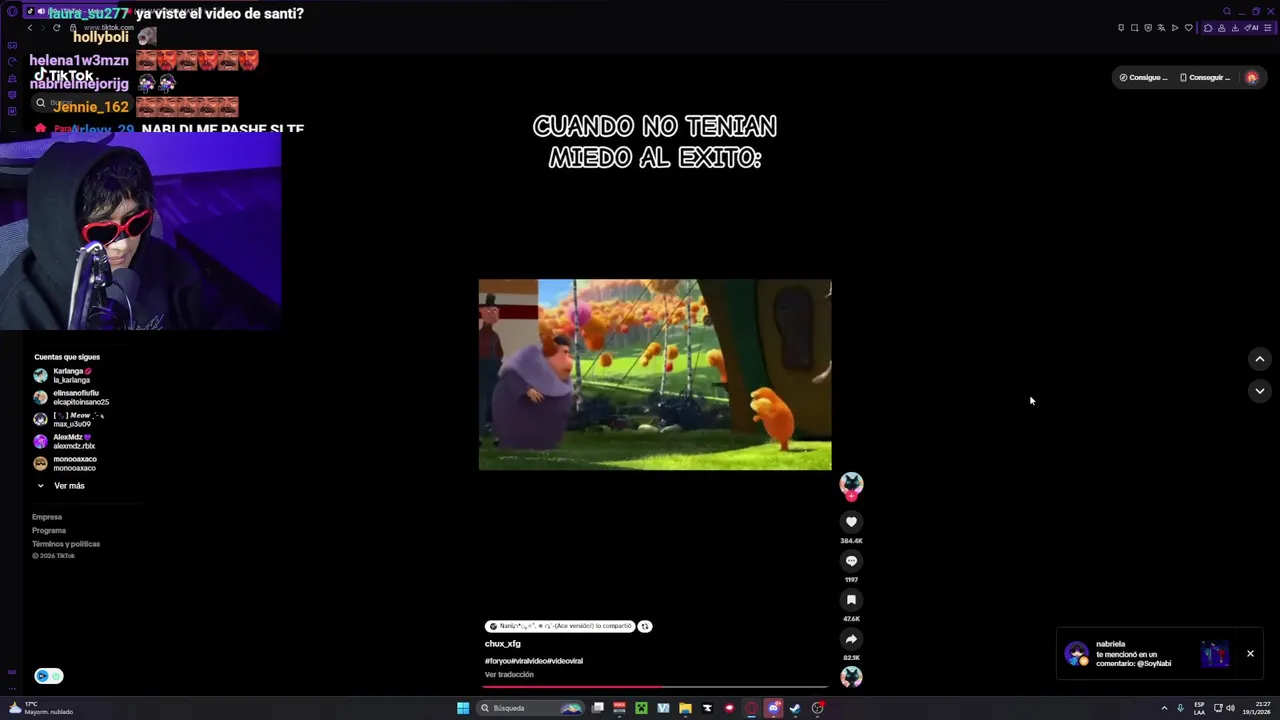The width and height of the screenshot is (1280, 720).
Task: Toggle the floating pill switch in lower left
Action: tap(49, 676)
